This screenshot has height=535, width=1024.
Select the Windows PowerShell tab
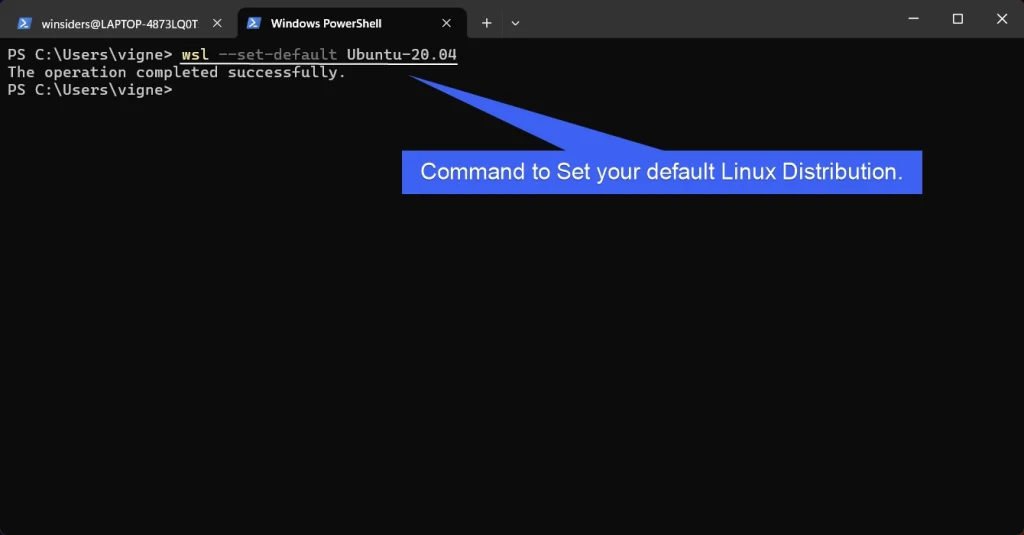351,24
